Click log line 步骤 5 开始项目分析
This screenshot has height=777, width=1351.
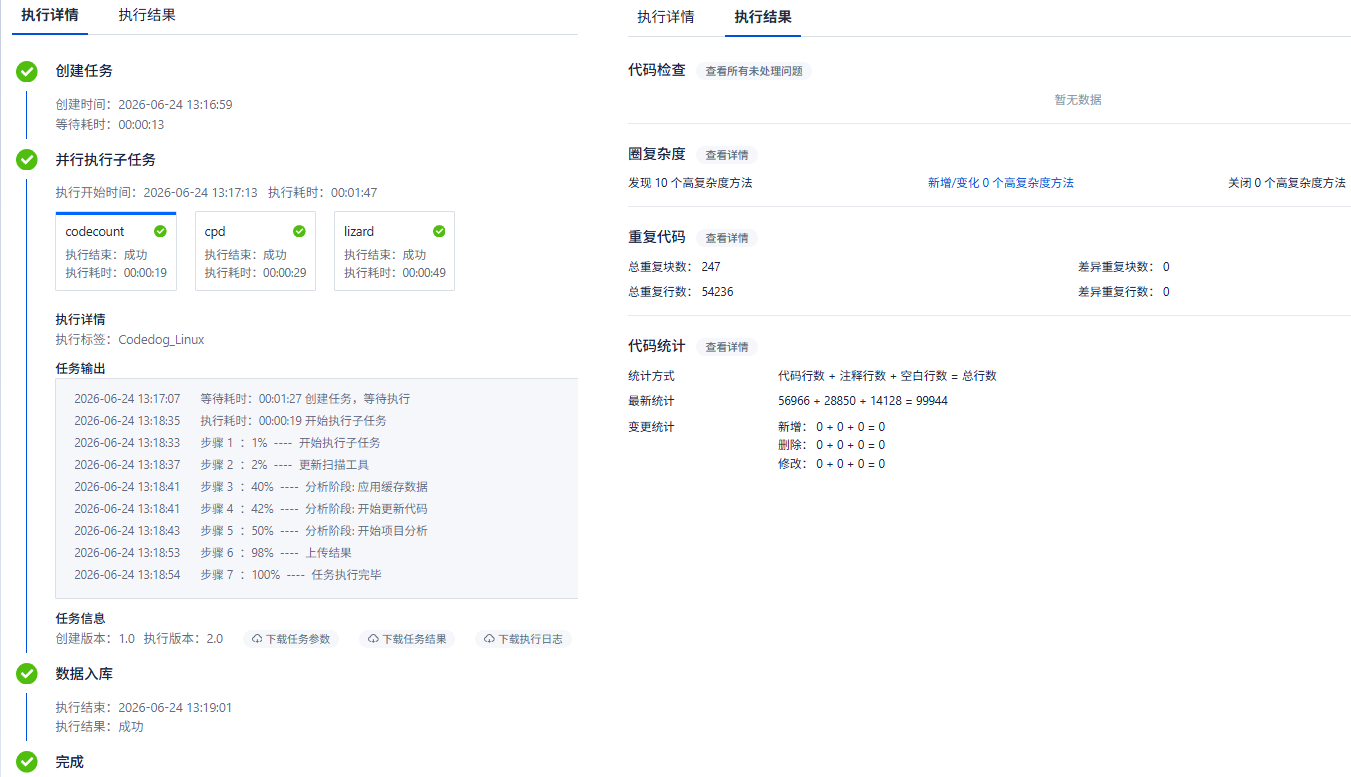tap(251, 531)
